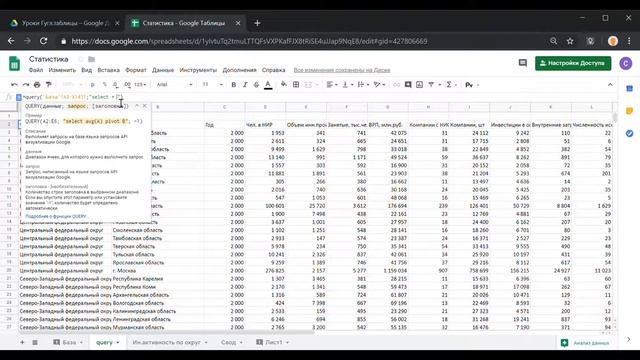640x360 pixels.
Task: Open the Формат menu
Action: (x=136, y=70)
